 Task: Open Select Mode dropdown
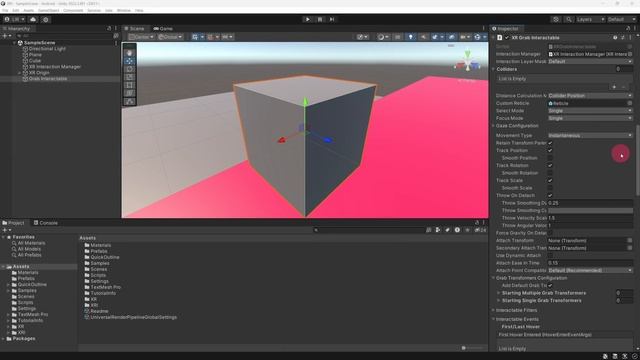pyautogui.click(x=590, y=111)
